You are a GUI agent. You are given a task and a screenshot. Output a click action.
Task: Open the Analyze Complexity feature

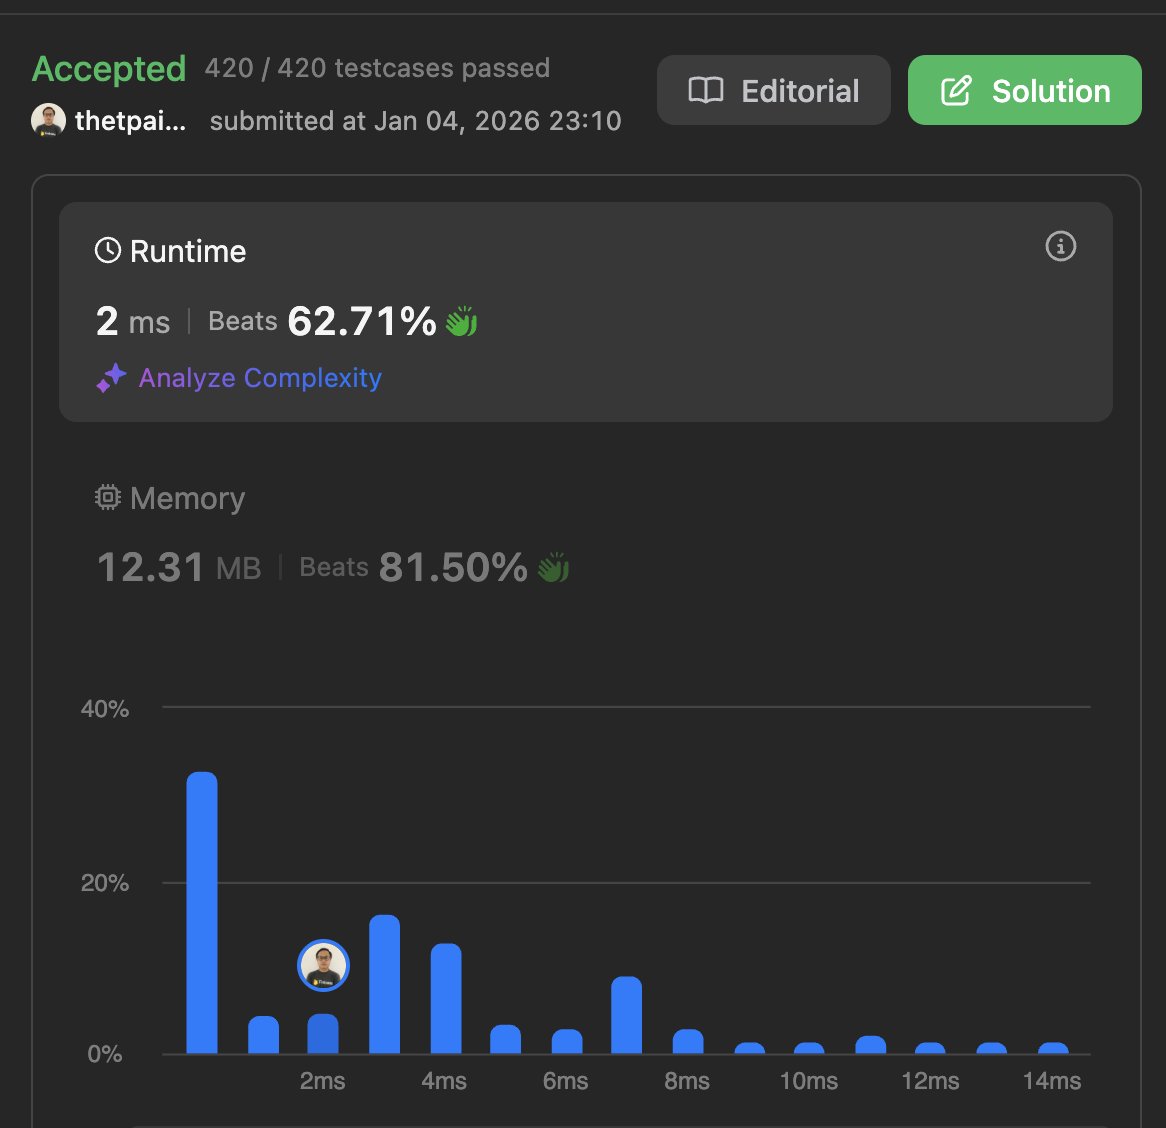click(259, 377)
